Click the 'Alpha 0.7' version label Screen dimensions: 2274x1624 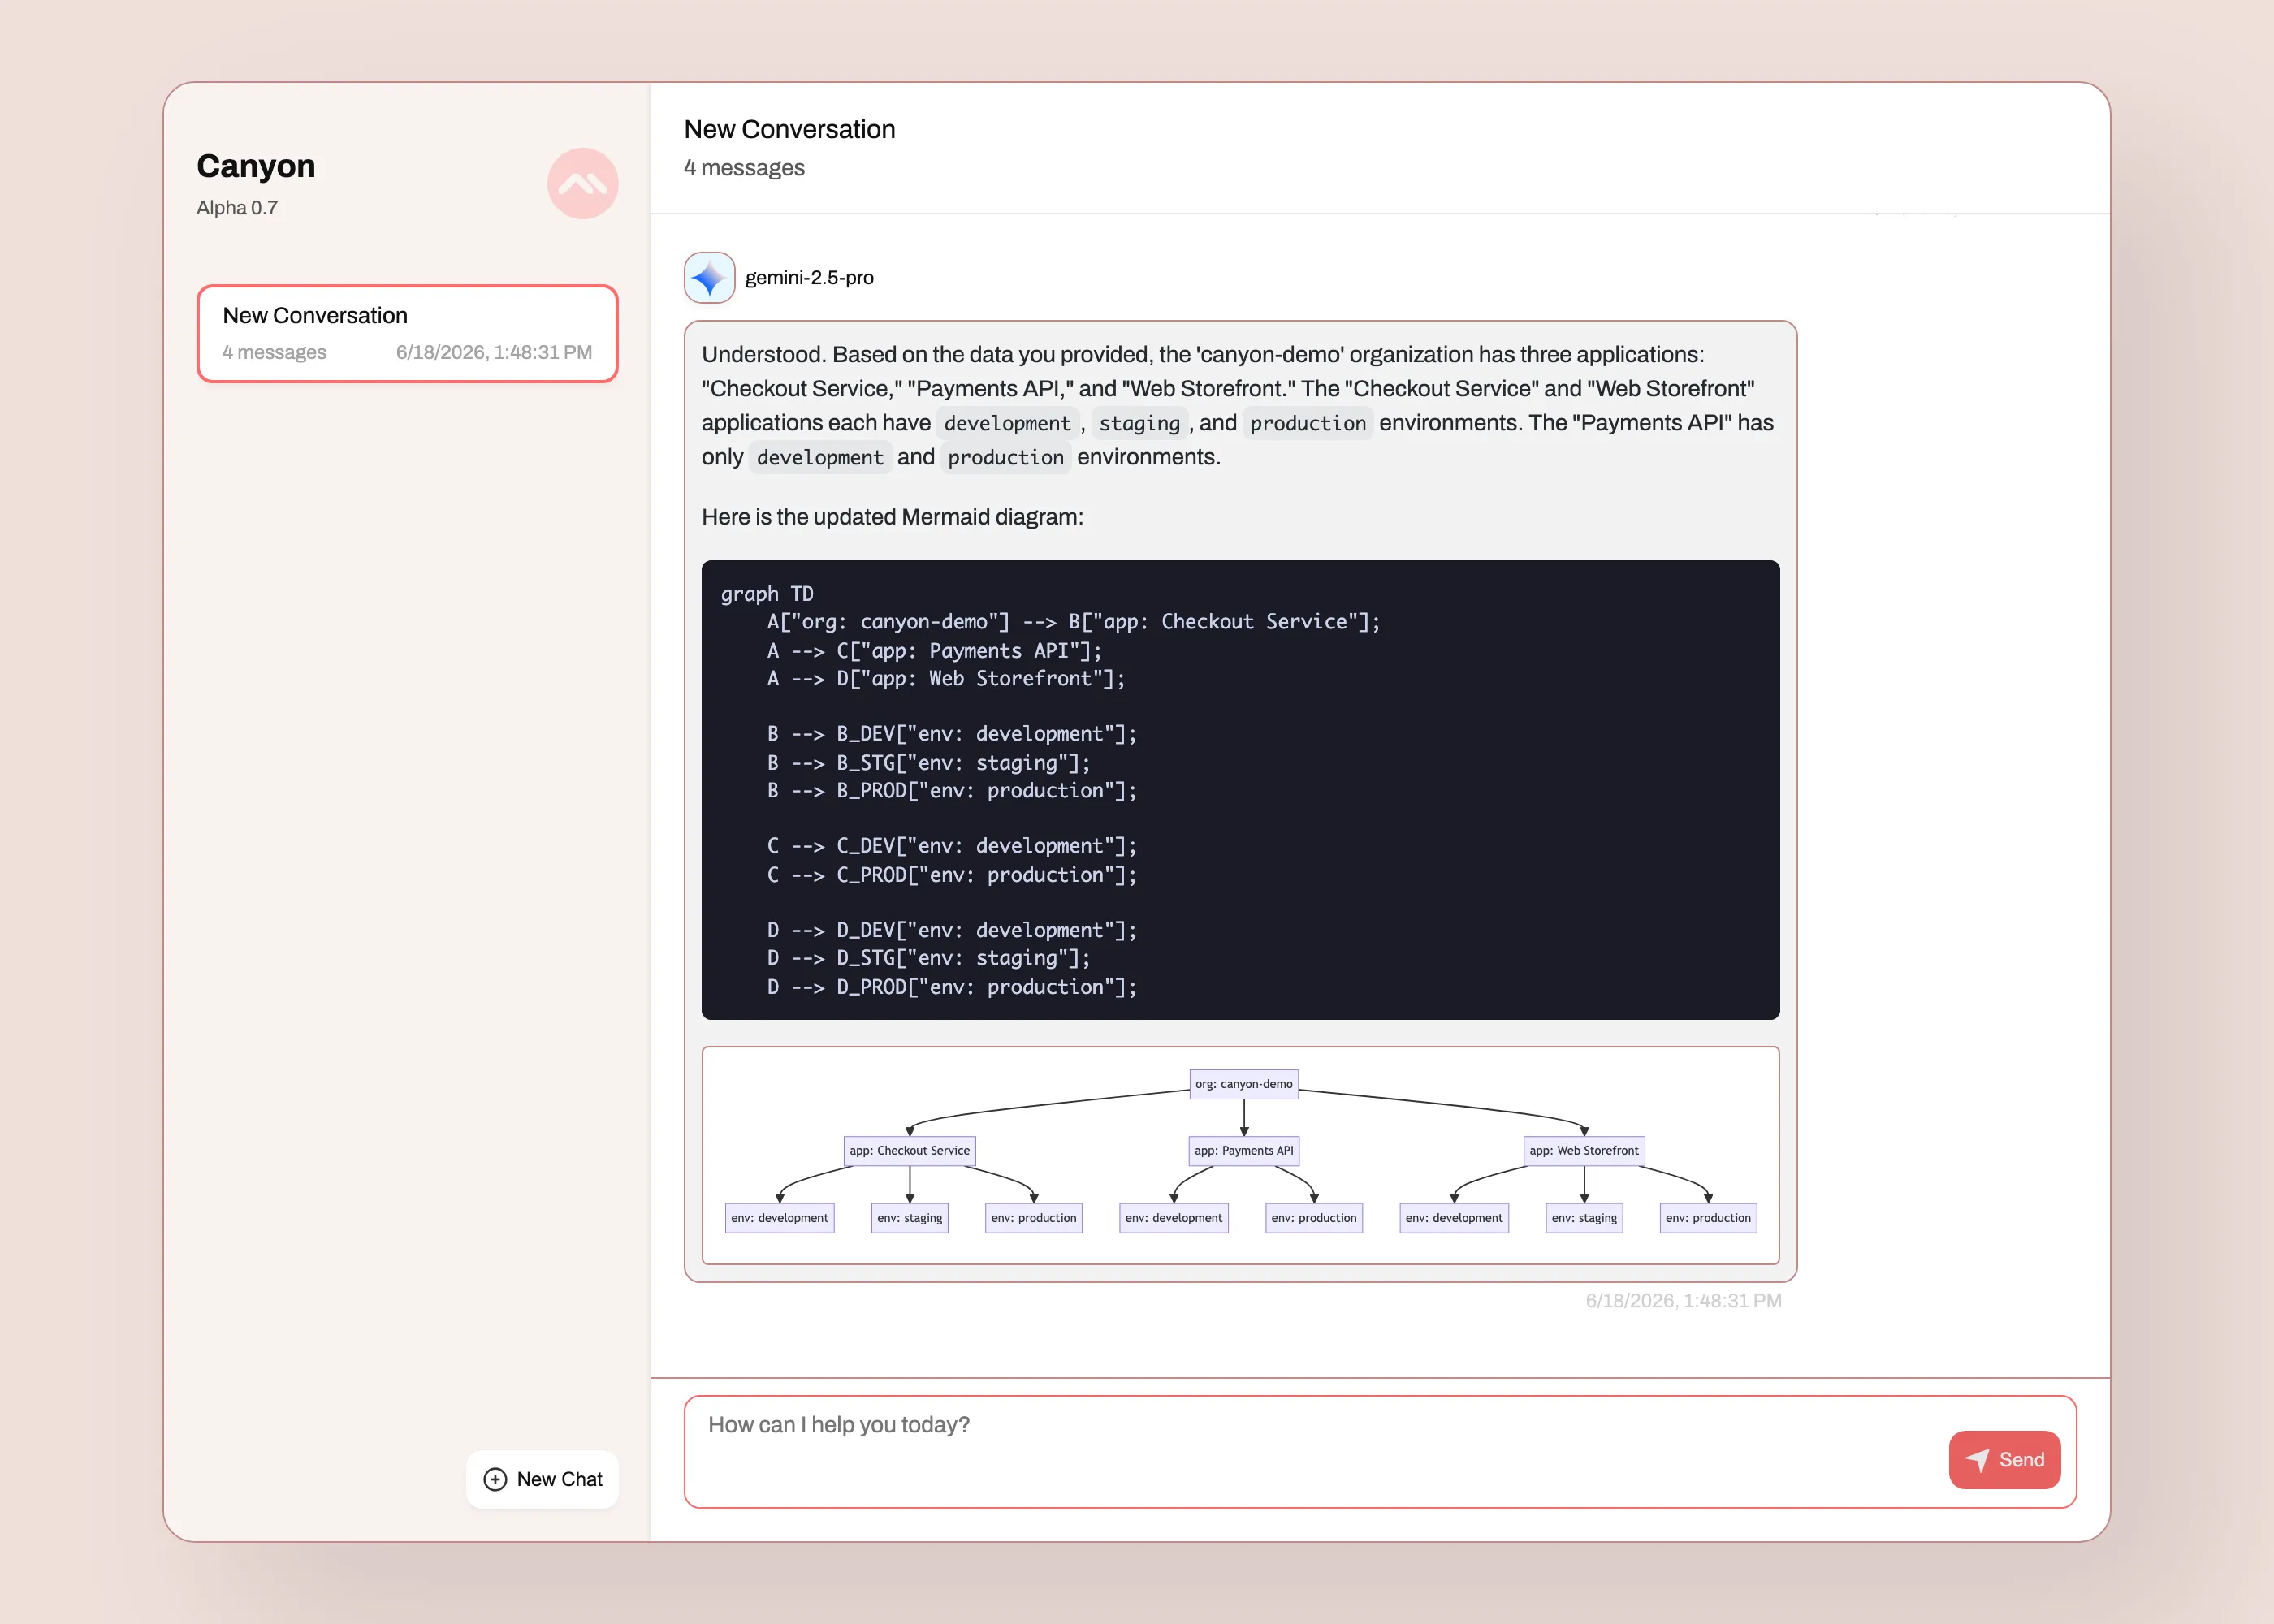(x=237, y=208)
